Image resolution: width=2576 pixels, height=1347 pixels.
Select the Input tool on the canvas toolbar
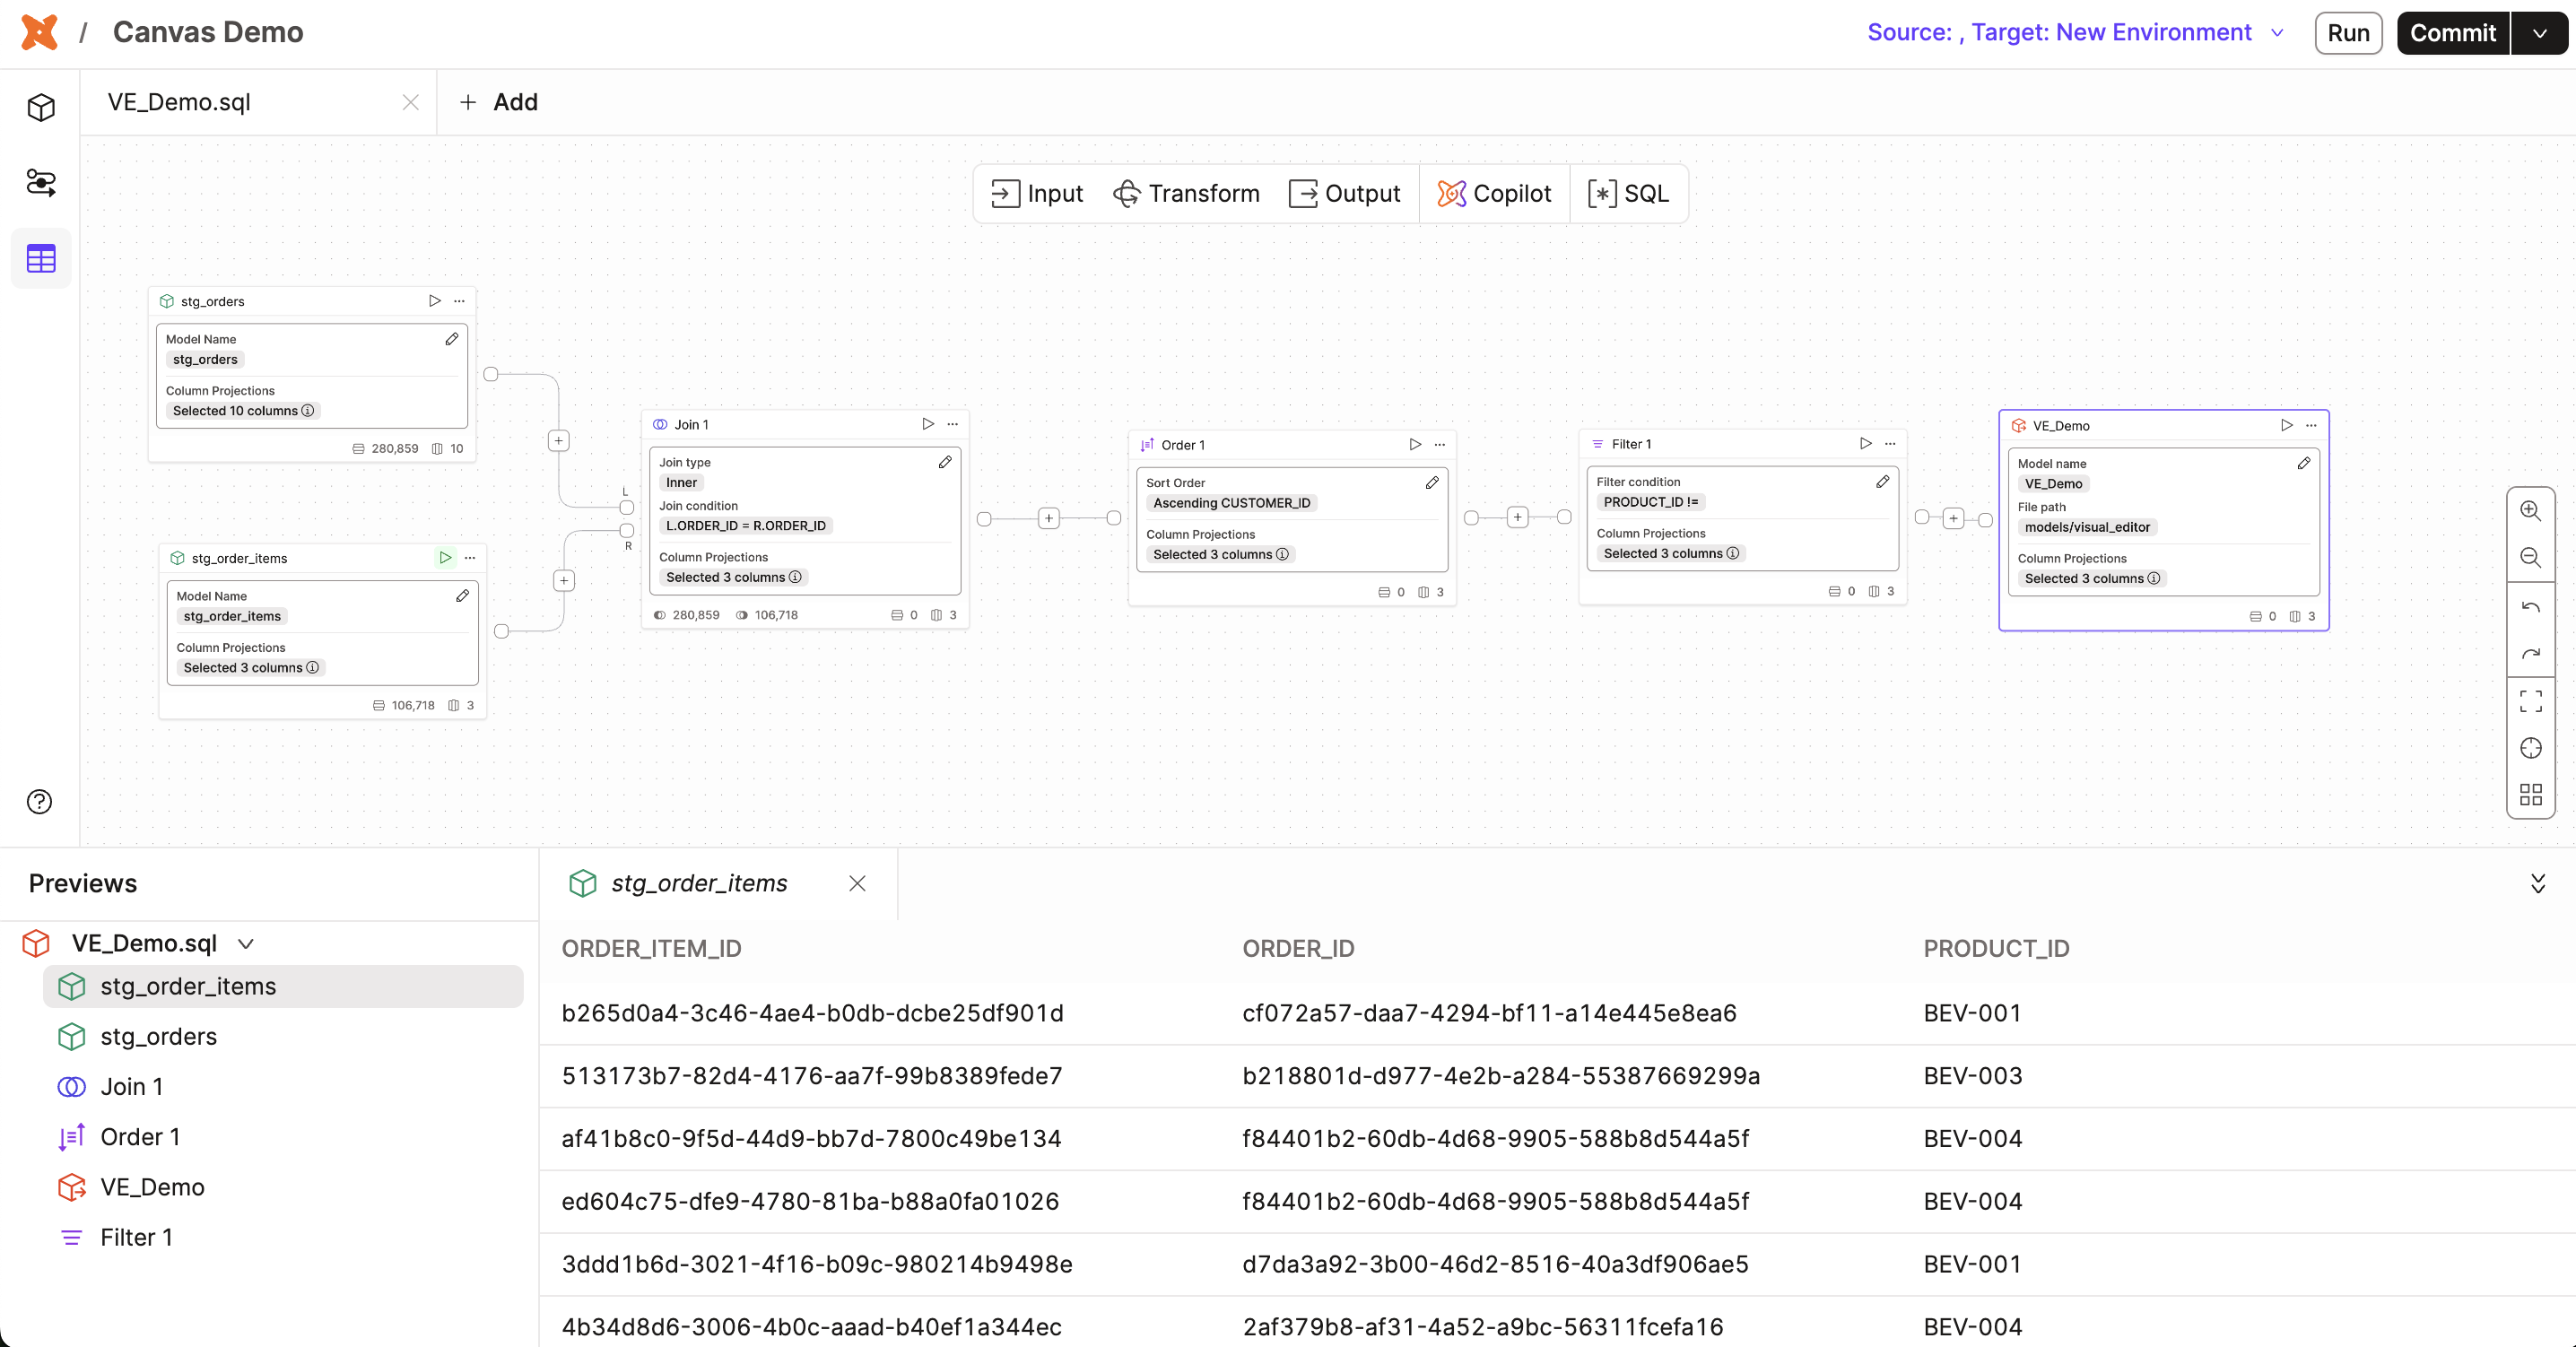point(1036,193)
